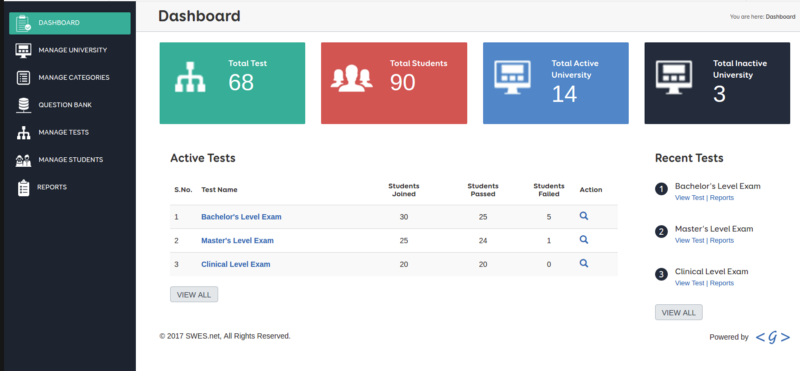
Task: Click View Test under Clinical Level Exam
Action: coord(689,283)
